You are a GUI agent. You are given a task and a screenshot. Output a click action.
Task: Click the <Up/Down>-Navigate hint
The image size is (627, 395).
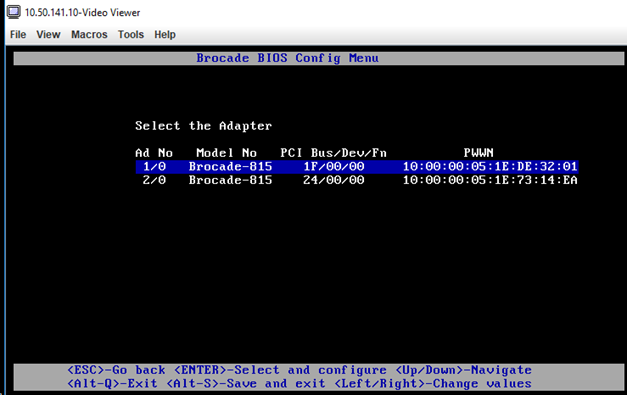(x=463, y=370)
